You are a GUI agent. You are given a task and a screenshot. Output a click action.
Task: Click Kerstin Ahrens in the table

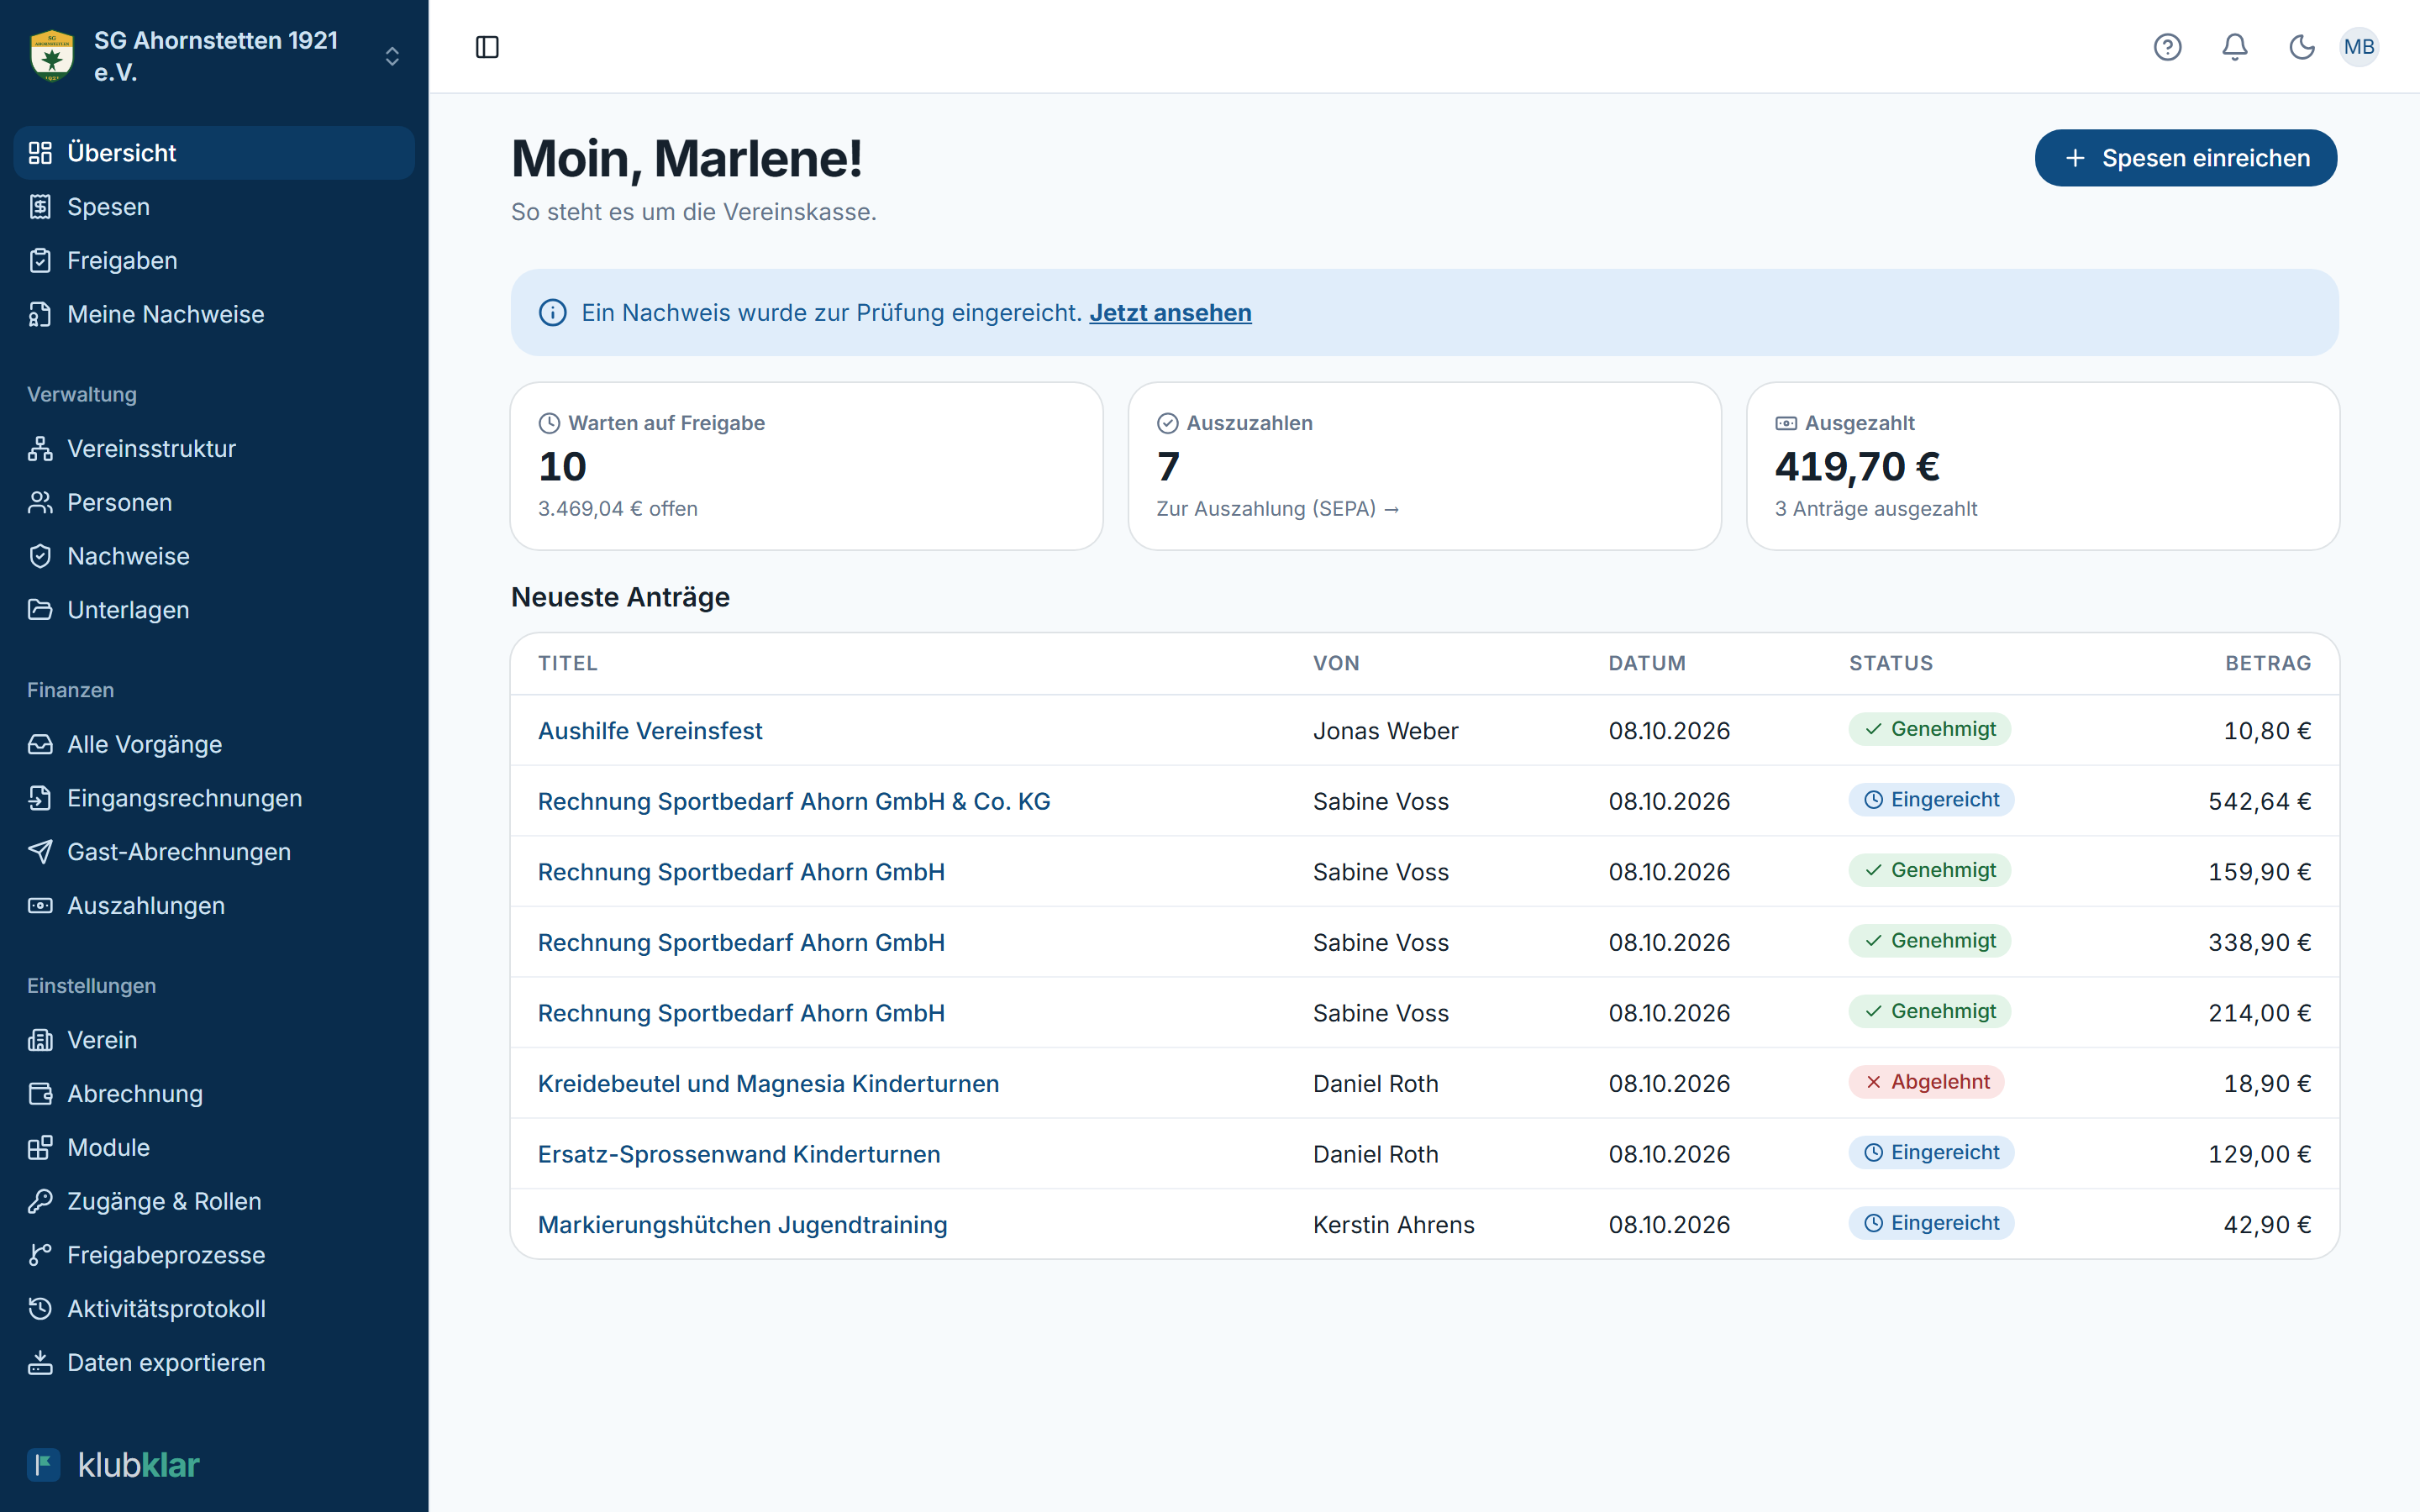tap(1393, 1225)
